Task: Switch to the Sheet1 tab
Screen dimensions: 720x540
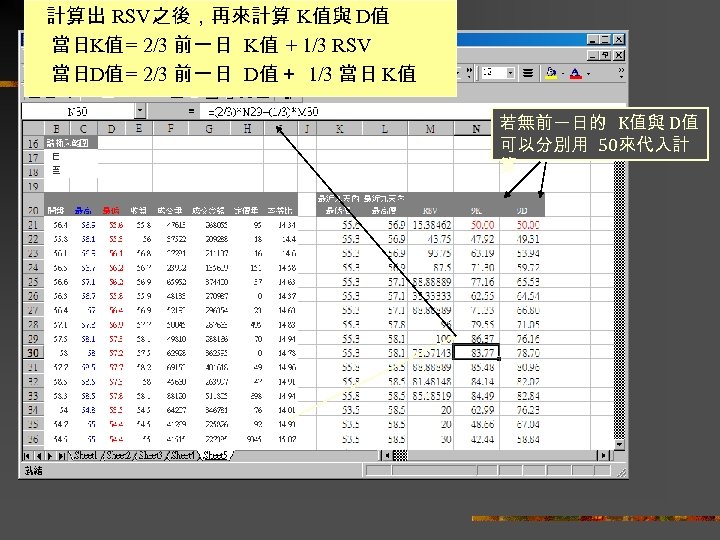Action: (x=85, y=456)
